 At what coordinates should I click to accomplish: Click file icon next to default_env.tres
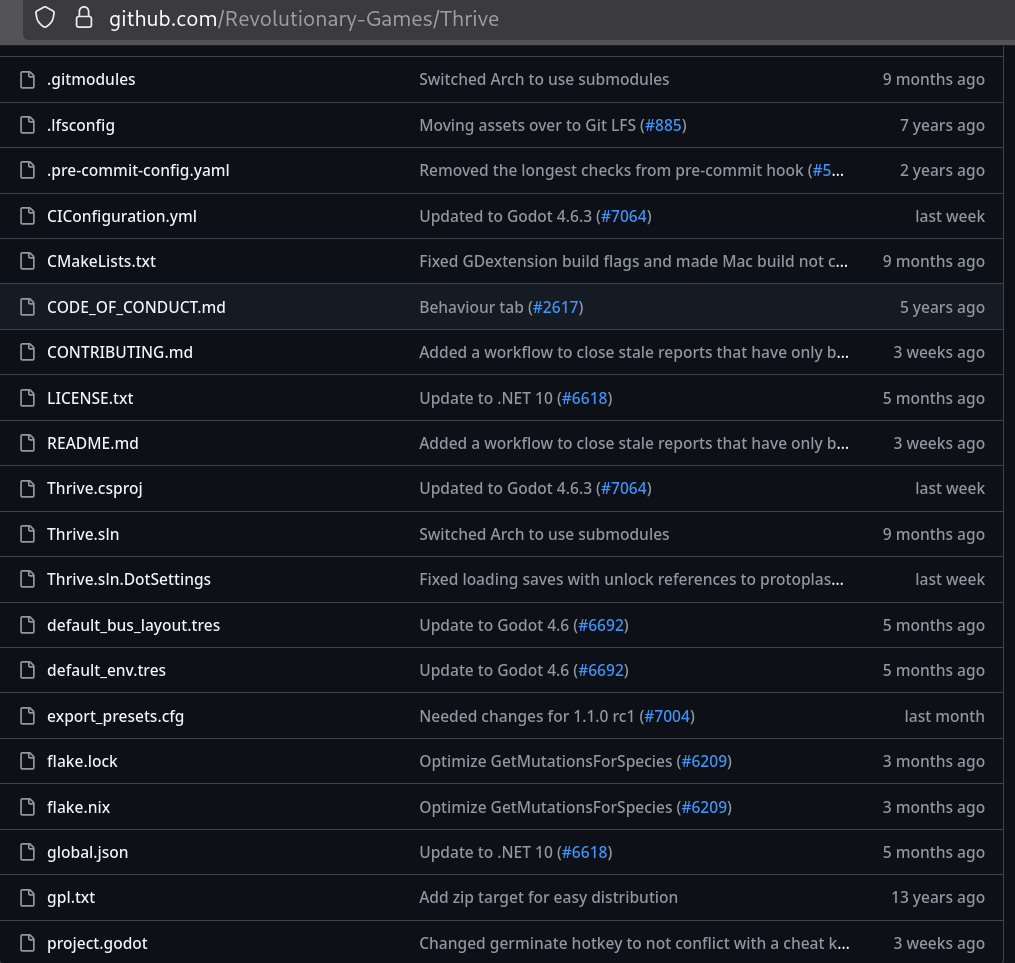27,670
